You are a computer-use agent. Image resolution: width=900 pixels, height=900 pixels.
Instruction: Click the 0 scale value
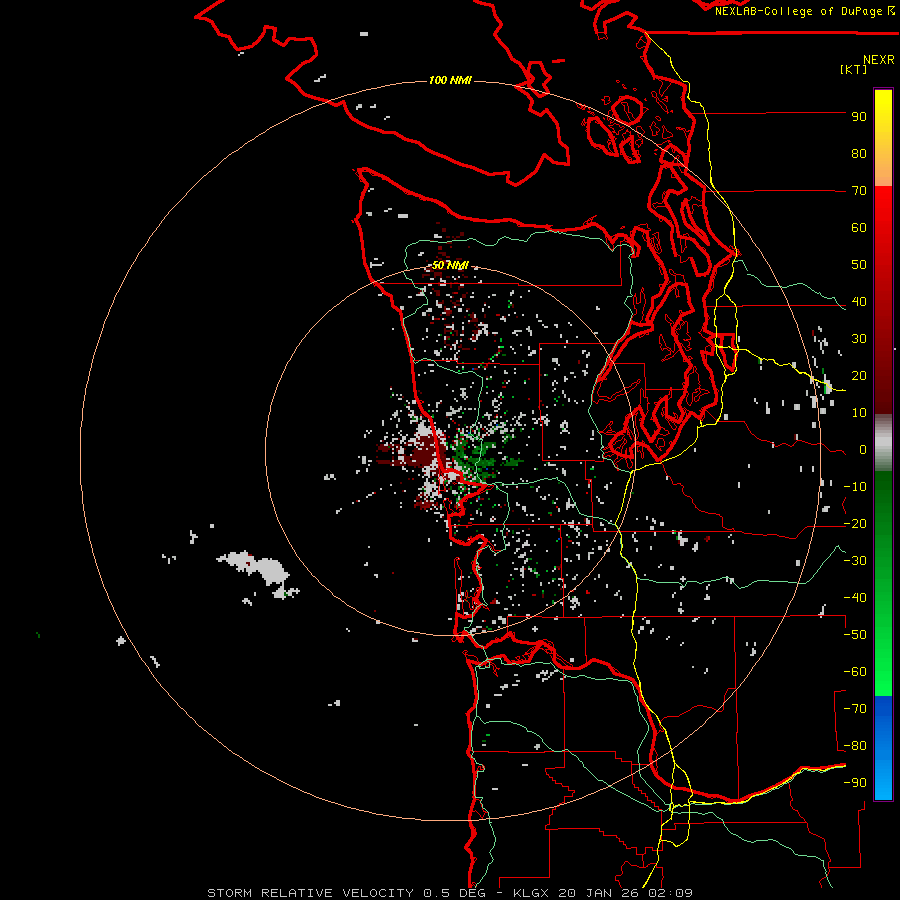(863, 450)
